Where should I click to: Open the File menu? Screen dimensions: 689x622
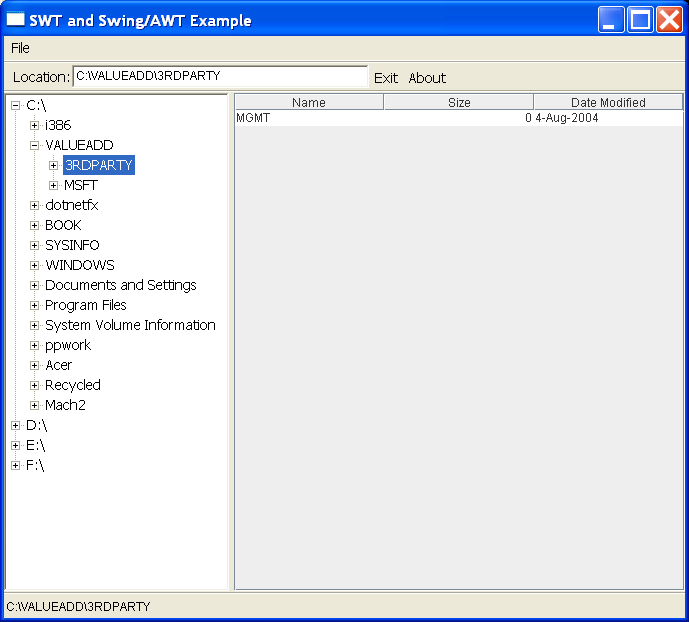(20, 48)
